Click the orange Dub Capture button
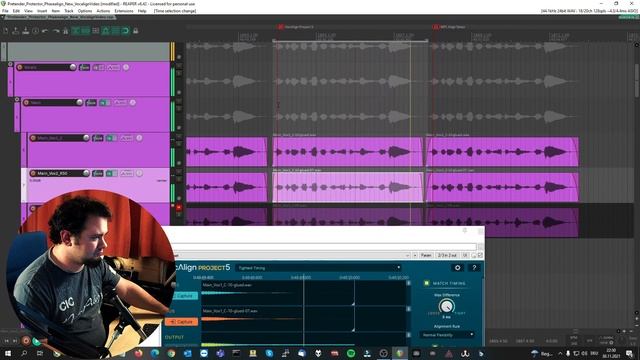Screen dimensions: 640x360 point(182,322)
